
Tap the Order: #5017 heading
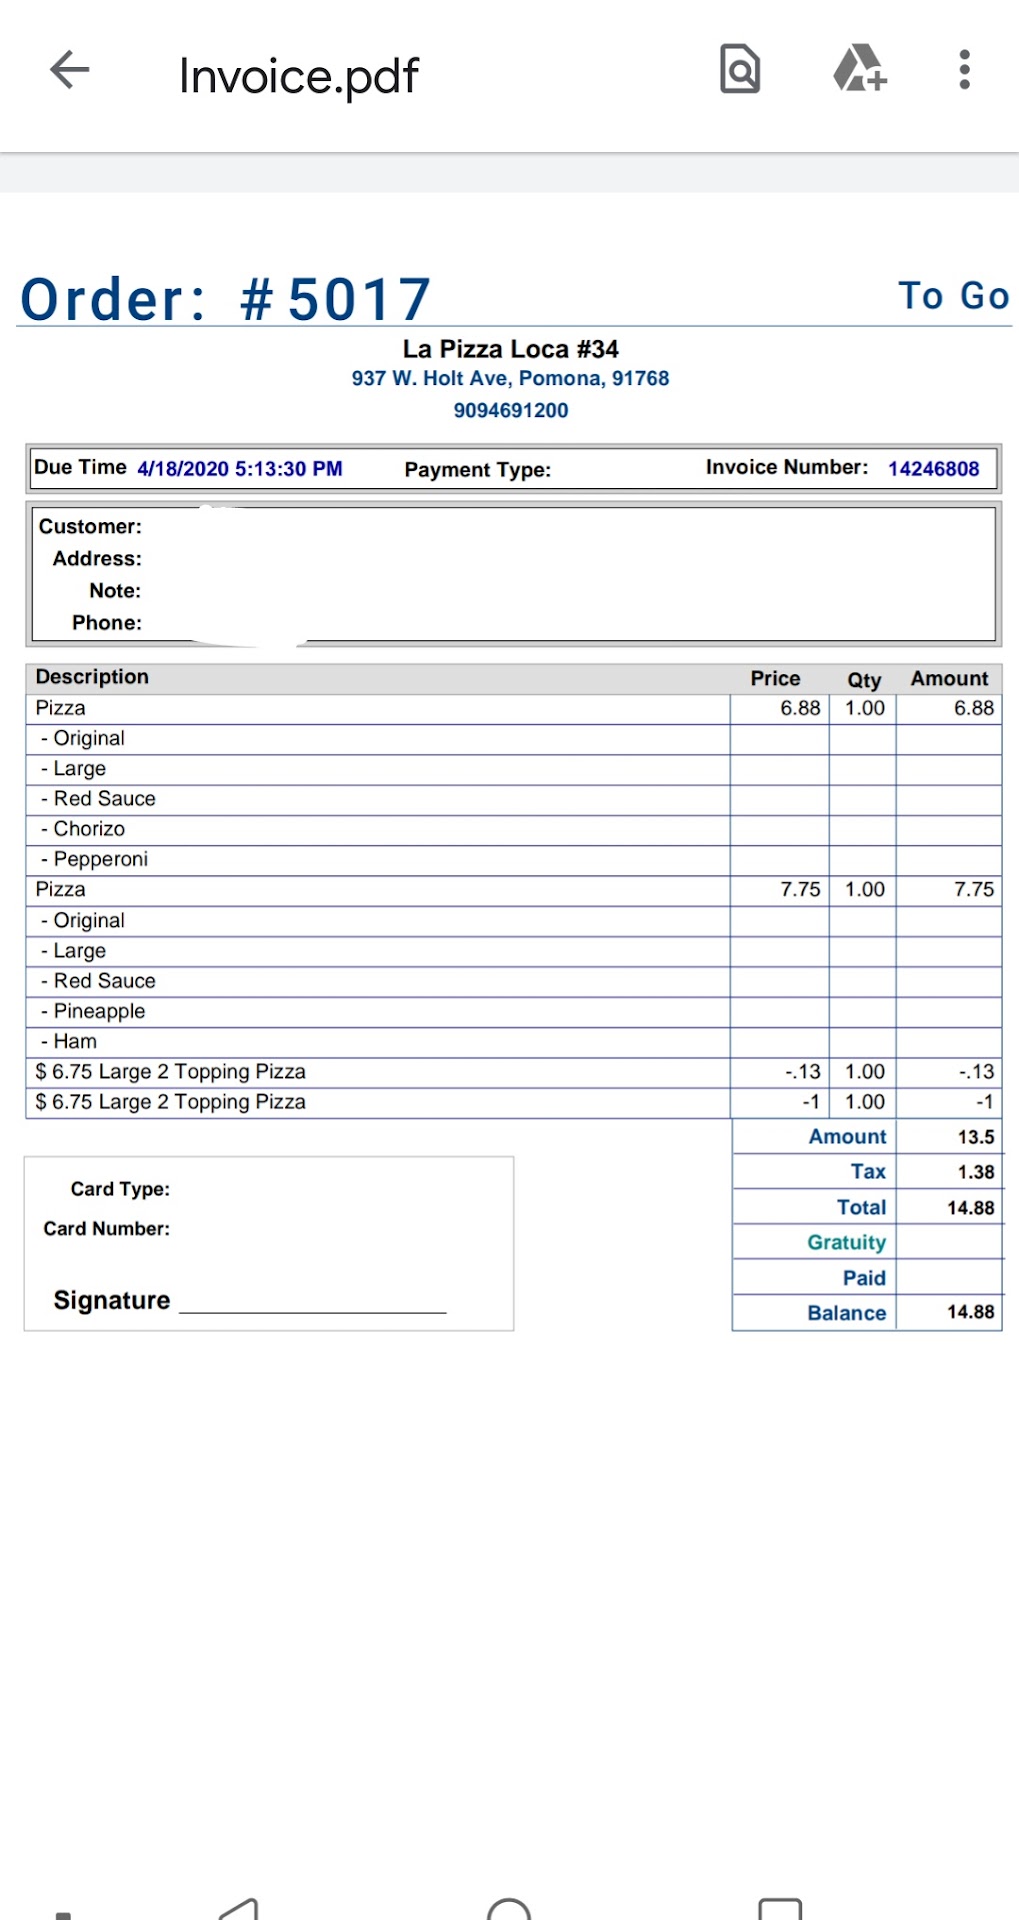pyautogui.click(x=226, y=299)
